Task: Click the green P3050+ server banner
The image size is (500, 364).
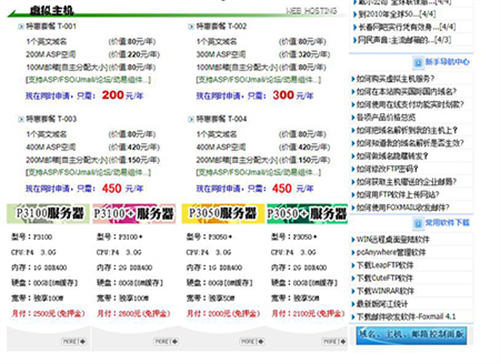Action: pos(307,214)
